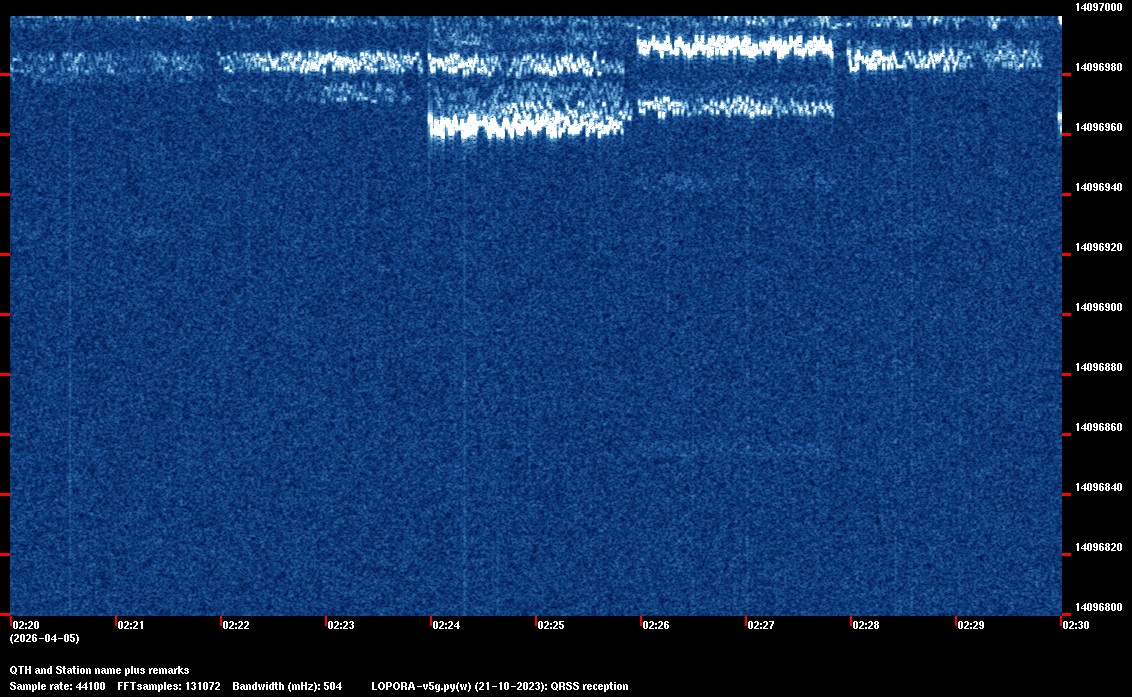Click the bright signal trace near 14096960 at 02:25
1132x697 pixels.
pyautogui.click(x=526, y=126)
